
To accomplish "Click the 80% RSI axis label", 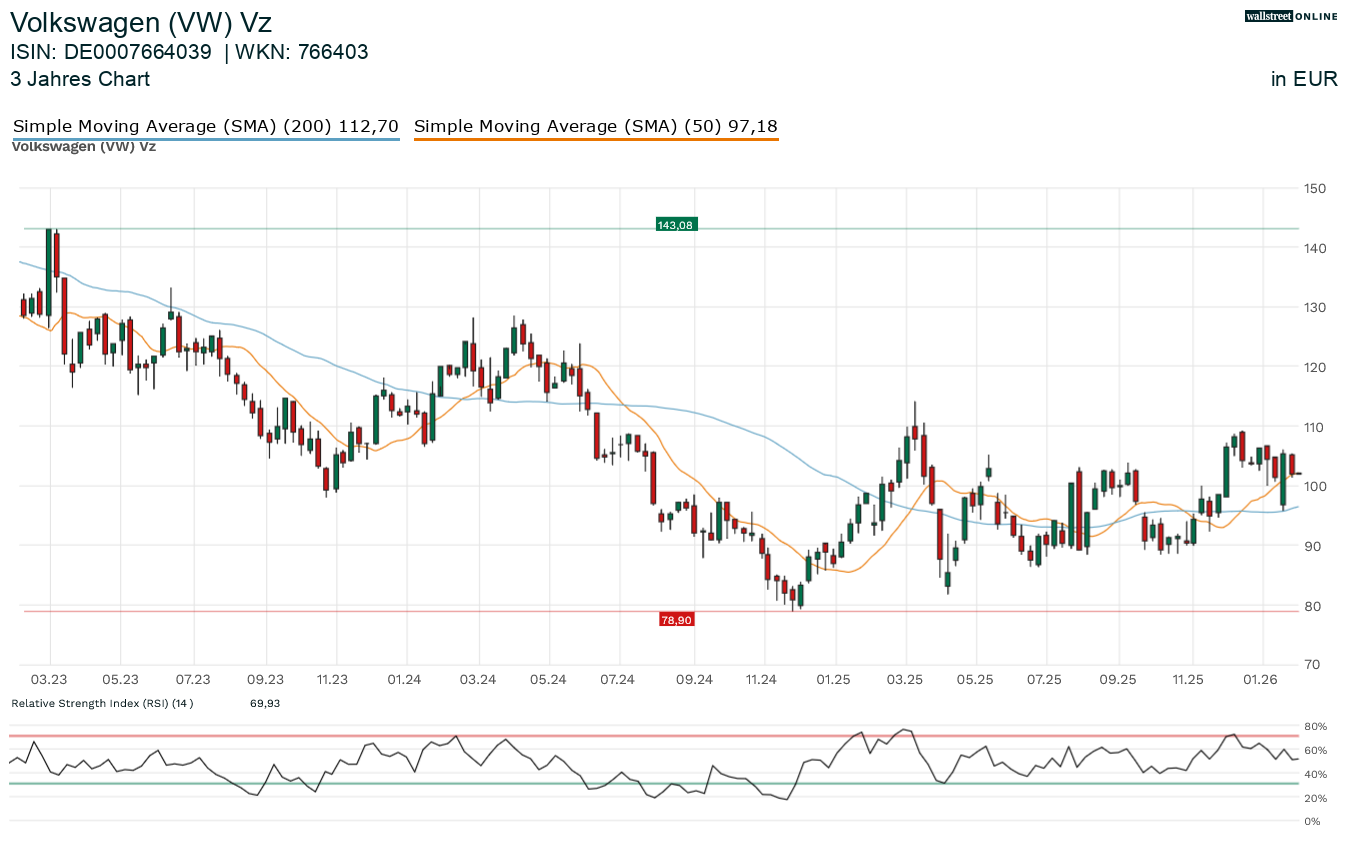I will [1313, 726].
